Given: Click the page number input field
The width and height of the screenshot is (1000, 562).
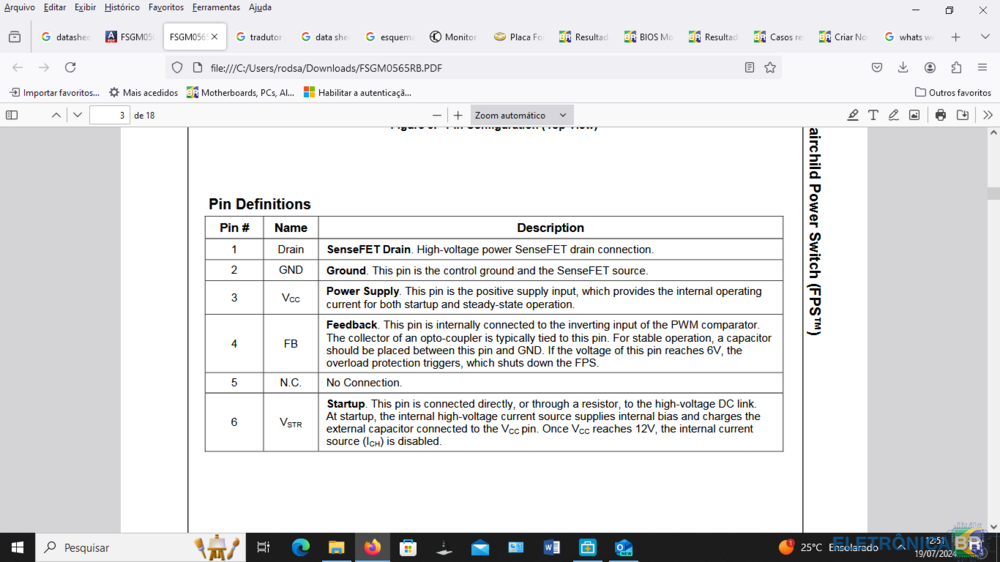Looking at the screenshot, I should (109, 115).
